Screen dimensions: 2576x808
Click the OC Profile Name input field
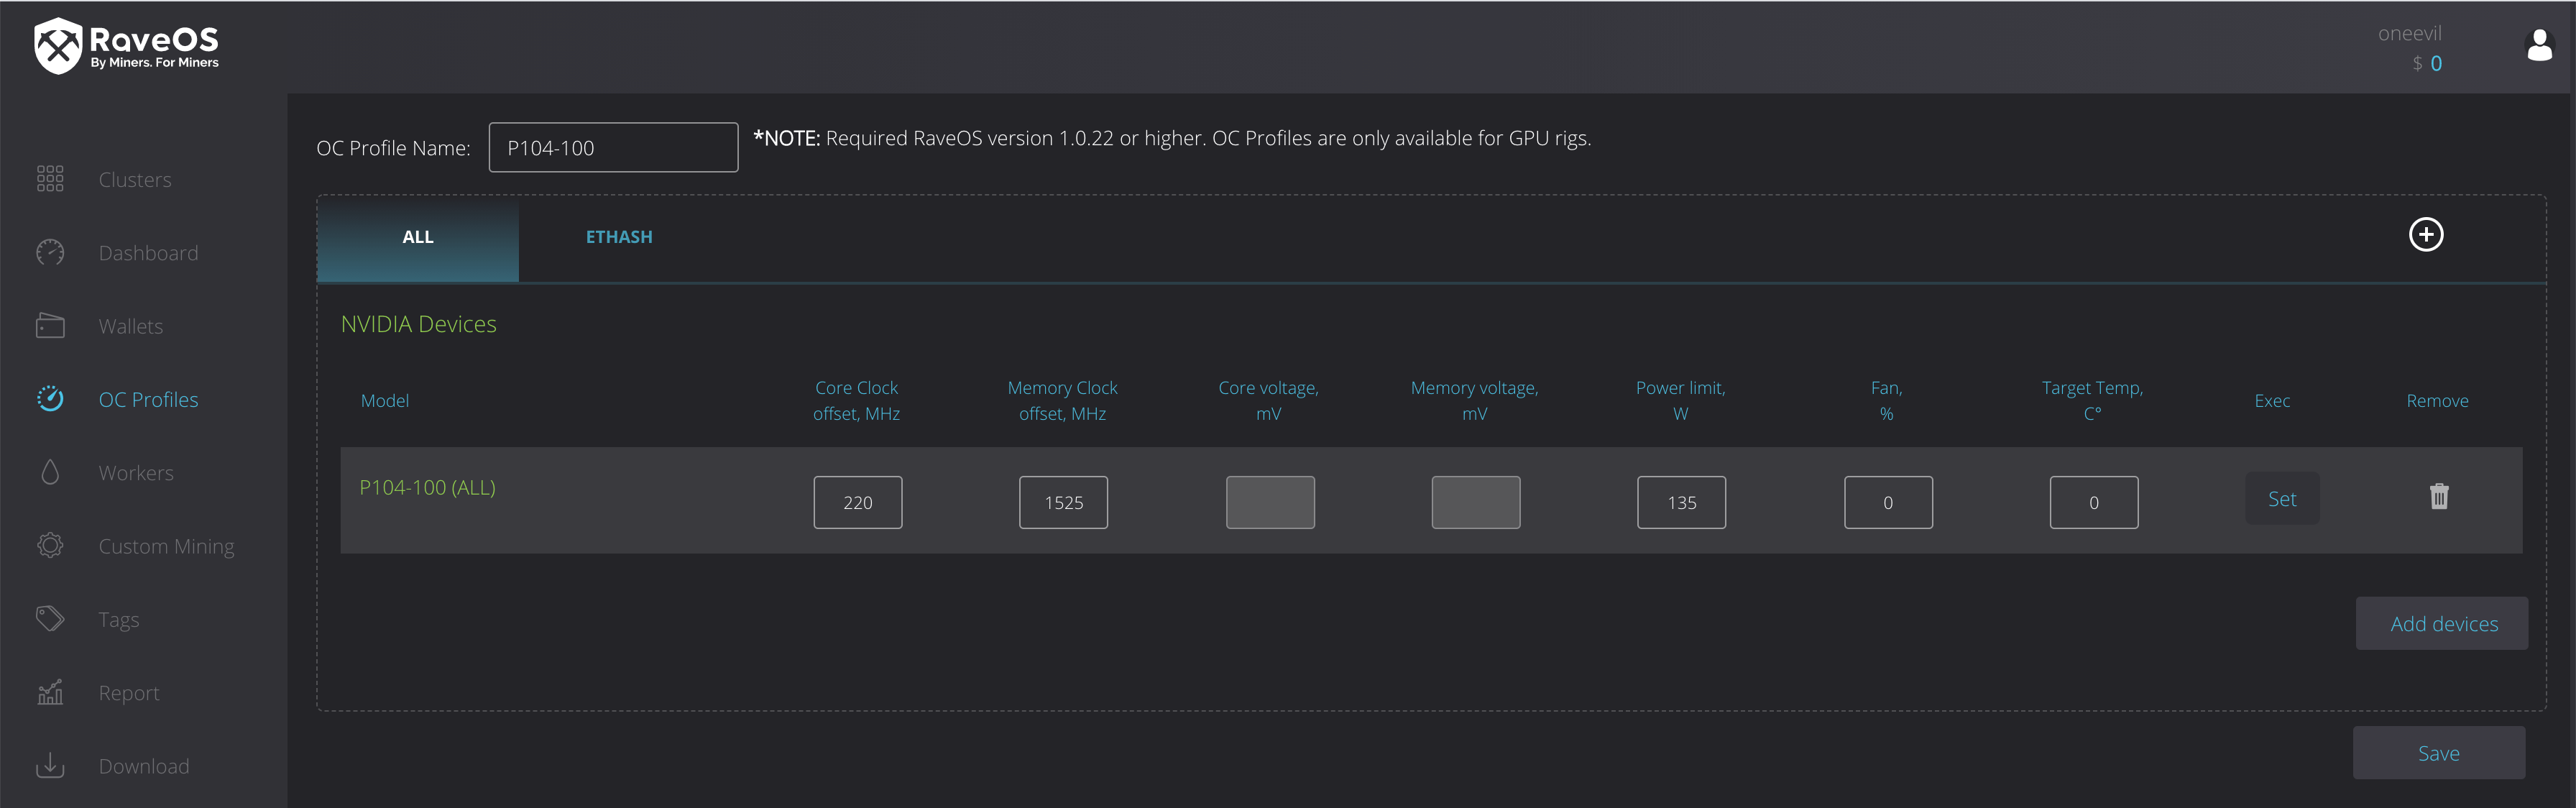(613, 148)
